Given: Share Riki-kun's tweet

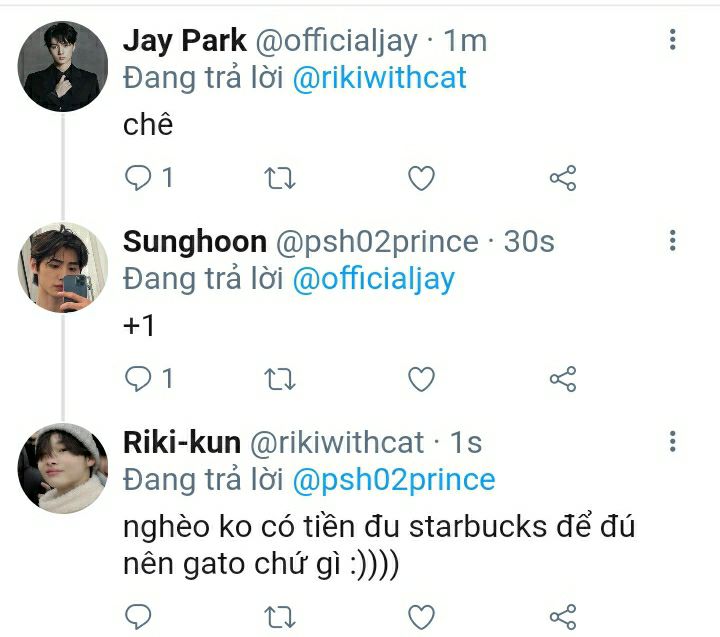Looking at the screenshot, I should [x=563, y=615].
